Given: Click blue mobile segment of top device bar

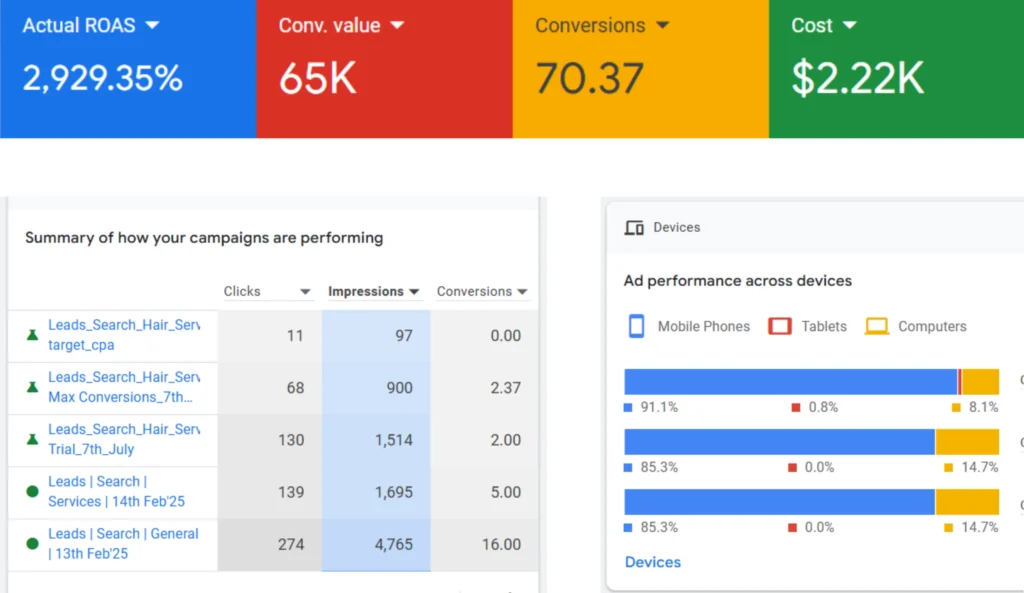Looking at the screenshot, I should (x=790, y=382).
